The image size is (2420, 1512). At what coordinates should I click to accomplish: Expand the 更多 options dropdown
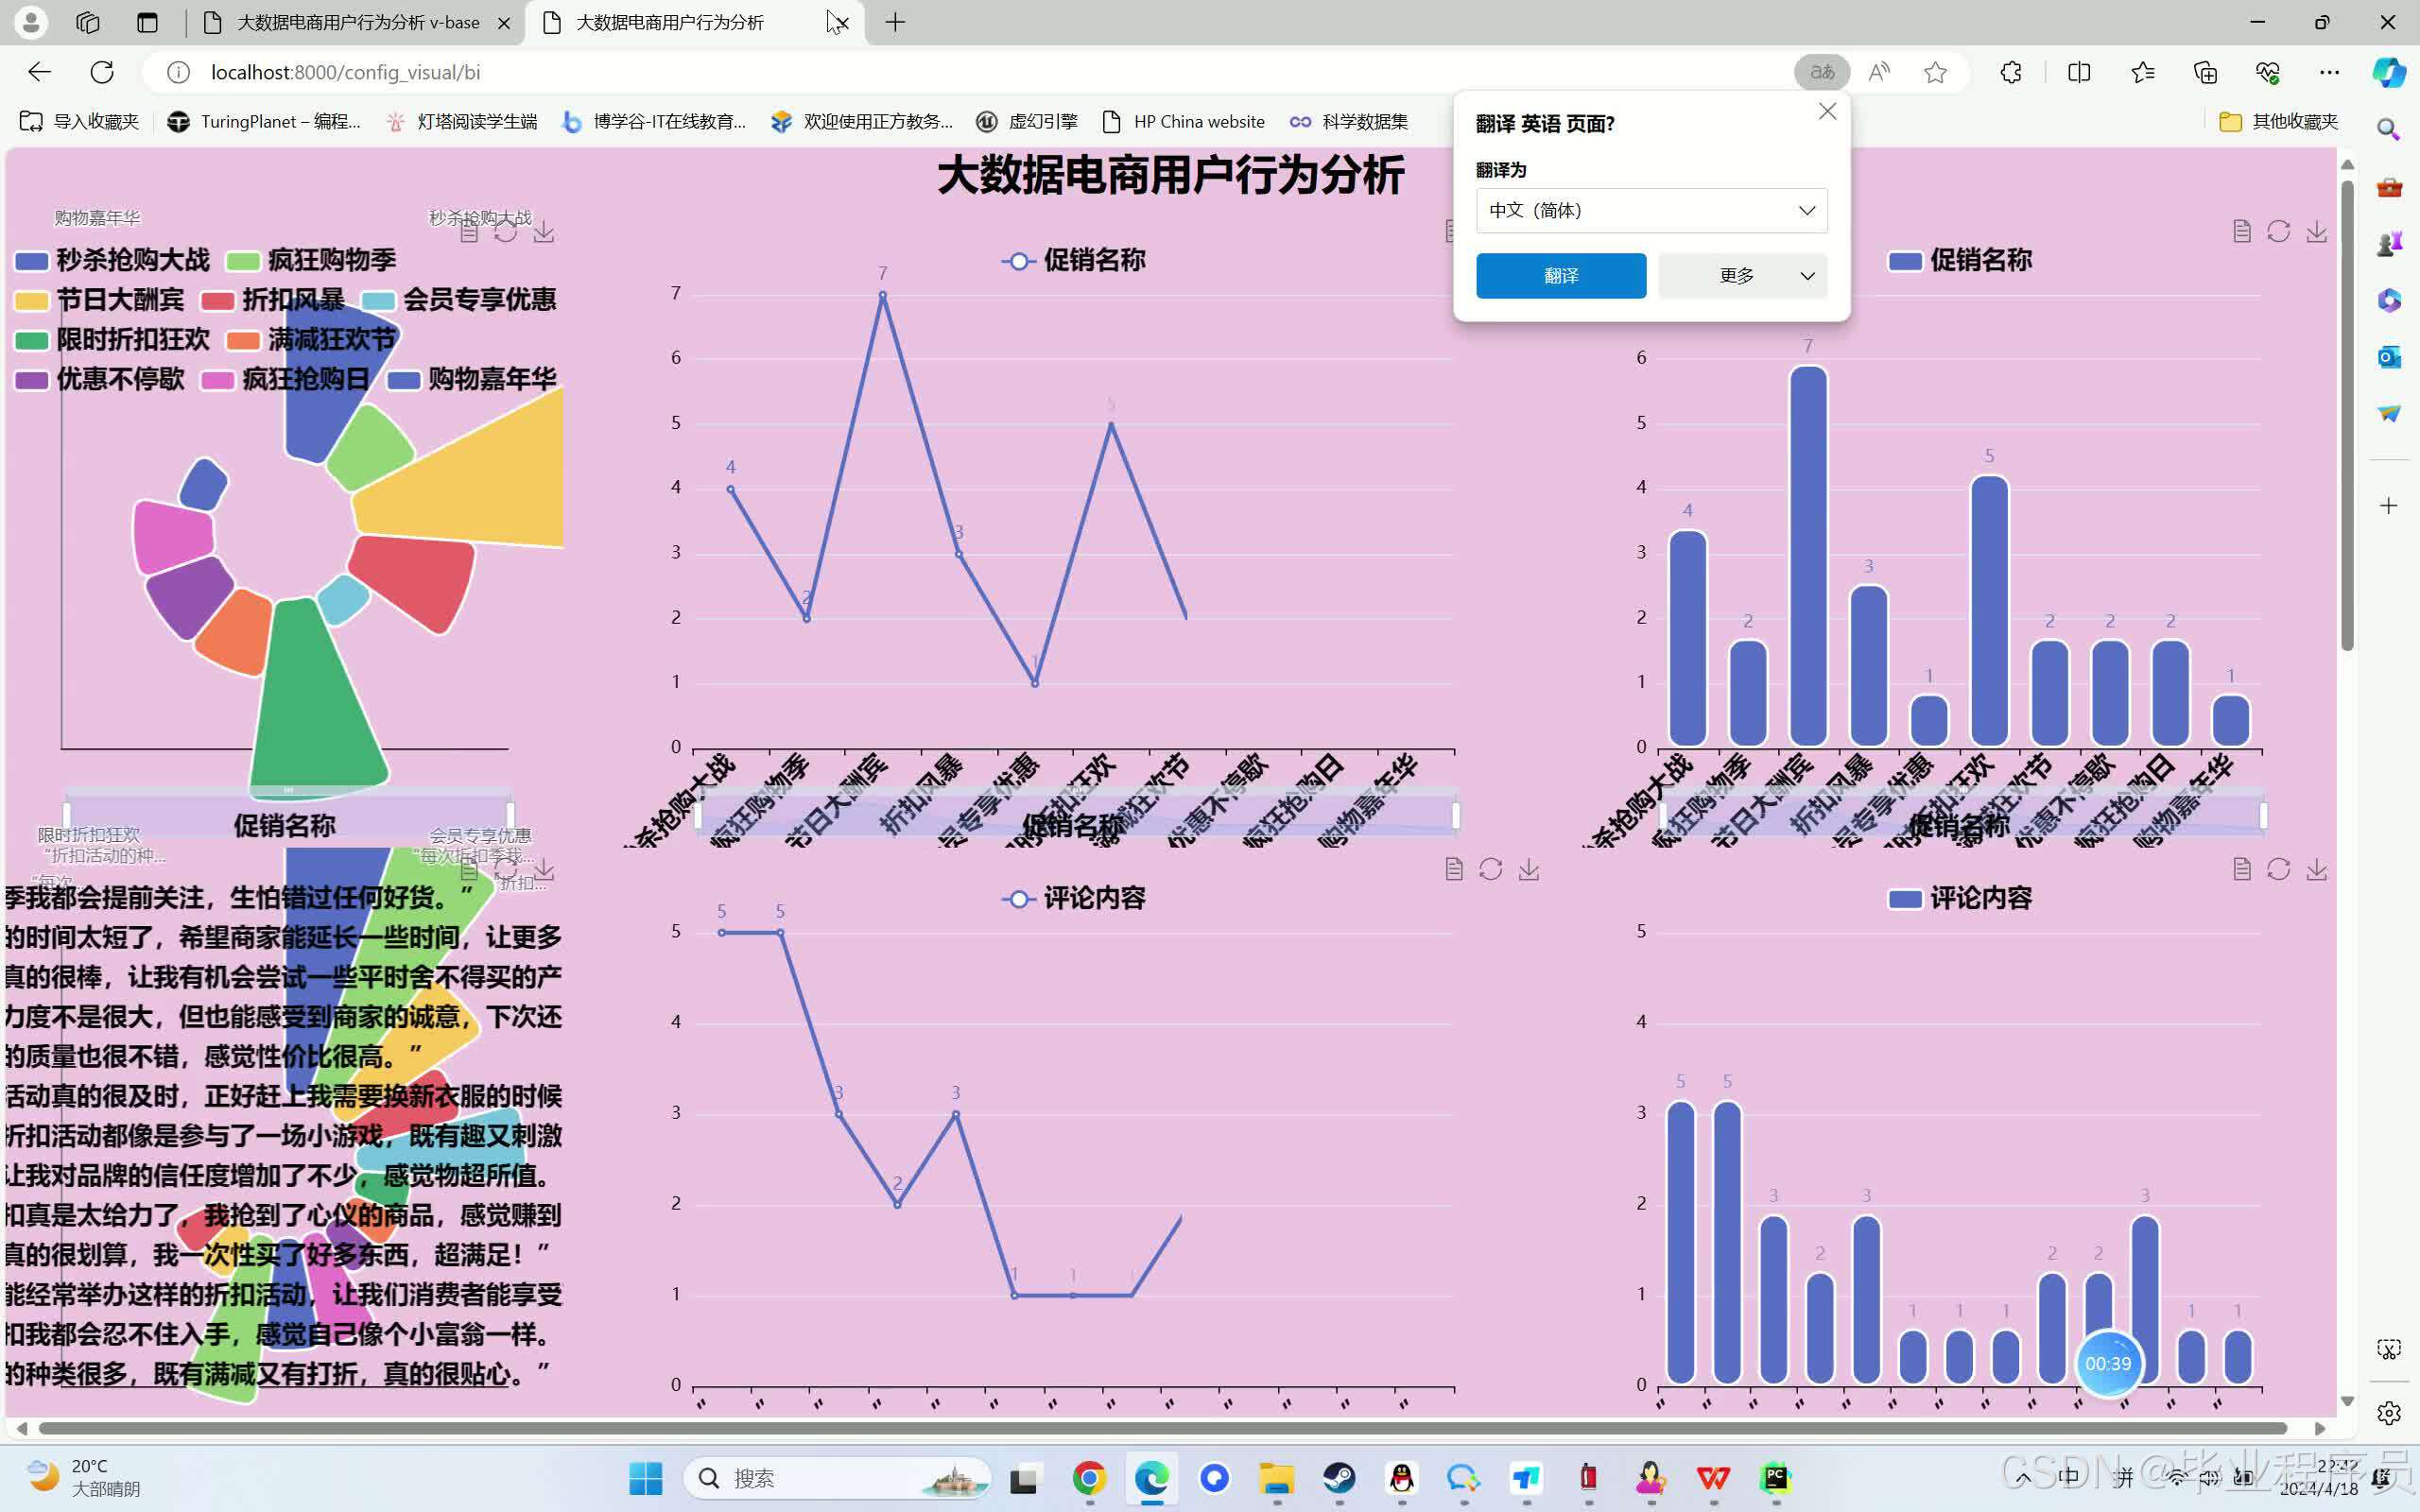tap(1742, 276)
